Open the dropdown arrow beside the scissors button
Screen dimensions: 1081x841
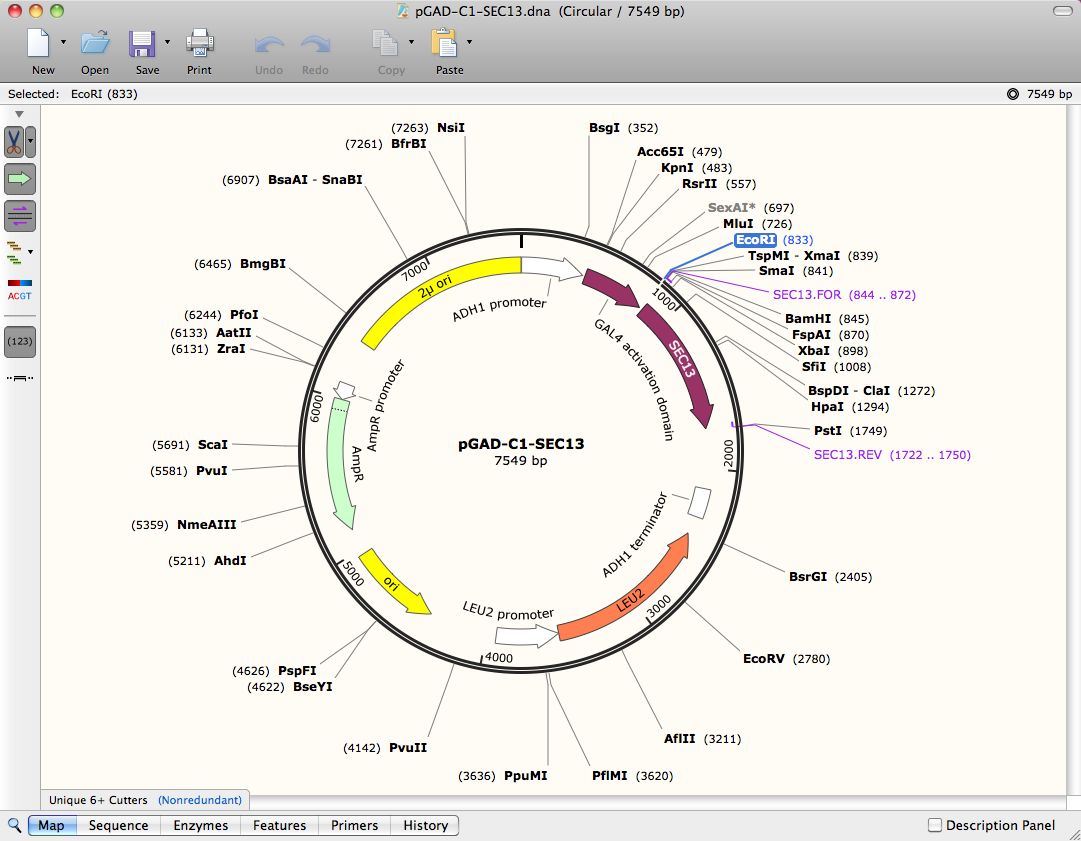31,141
